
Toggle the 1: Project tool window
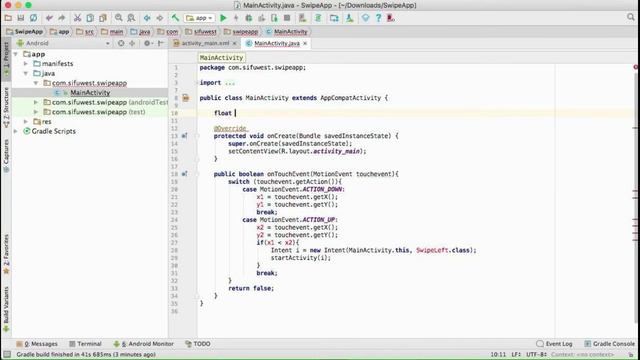(x=6, y=58)
